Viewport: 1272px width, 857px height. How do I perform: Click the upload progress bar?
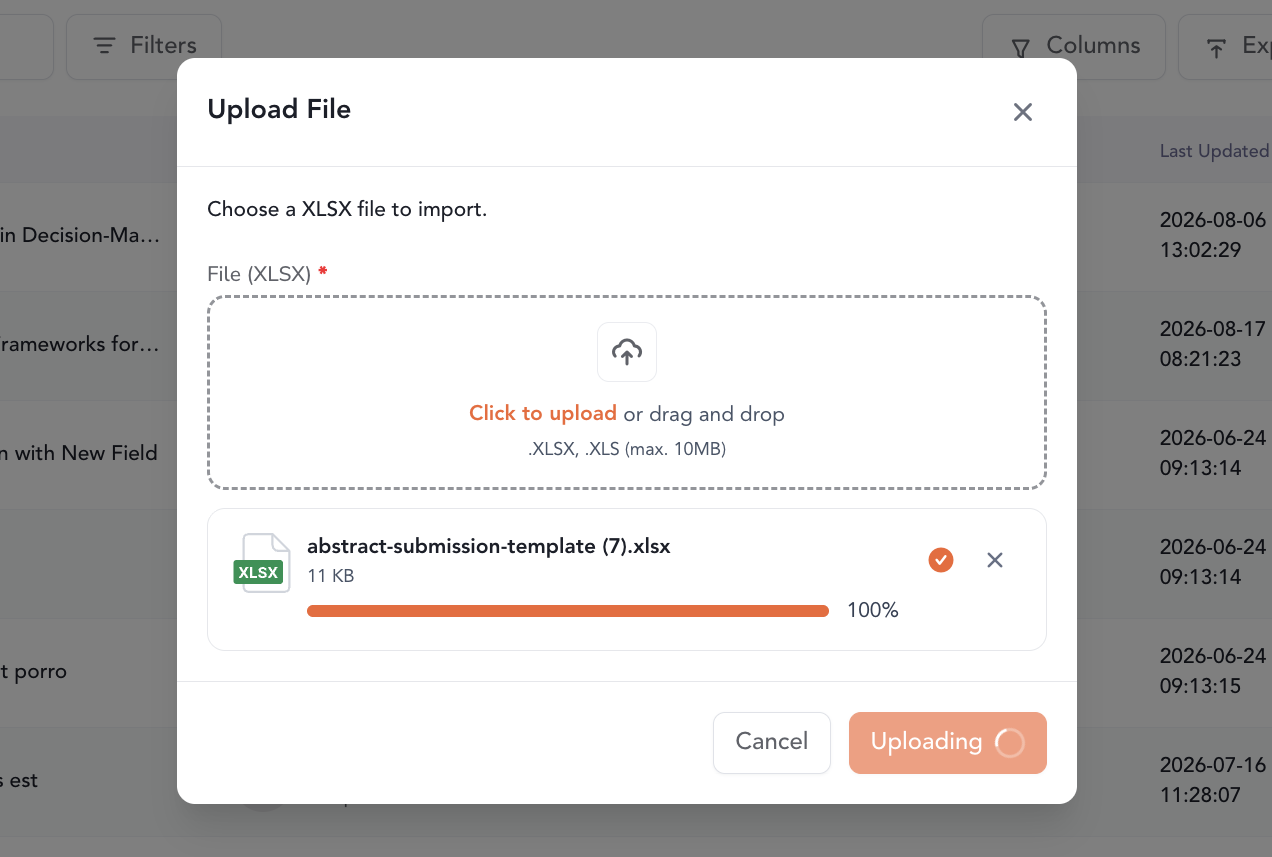pyautogui.click(x=568, y=611)
